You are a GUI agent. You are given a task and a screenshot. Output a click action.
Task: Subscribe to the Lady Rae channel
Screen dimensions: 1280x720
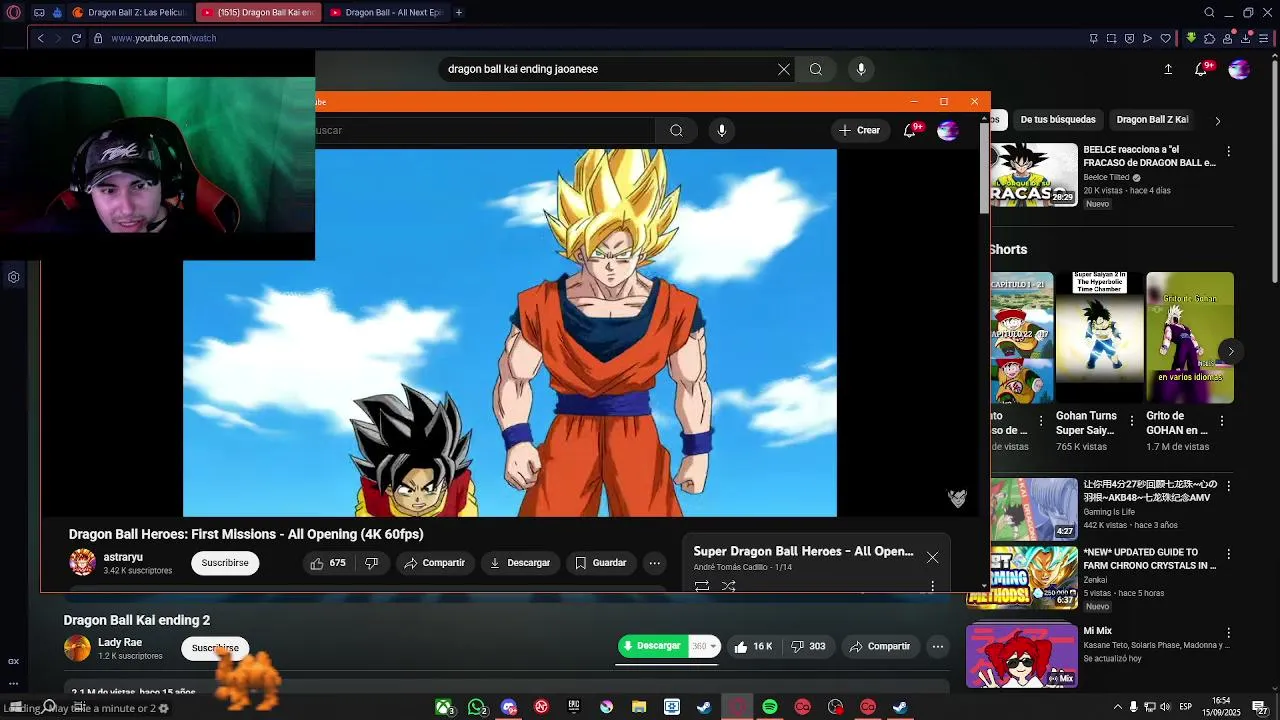(215, 648)
